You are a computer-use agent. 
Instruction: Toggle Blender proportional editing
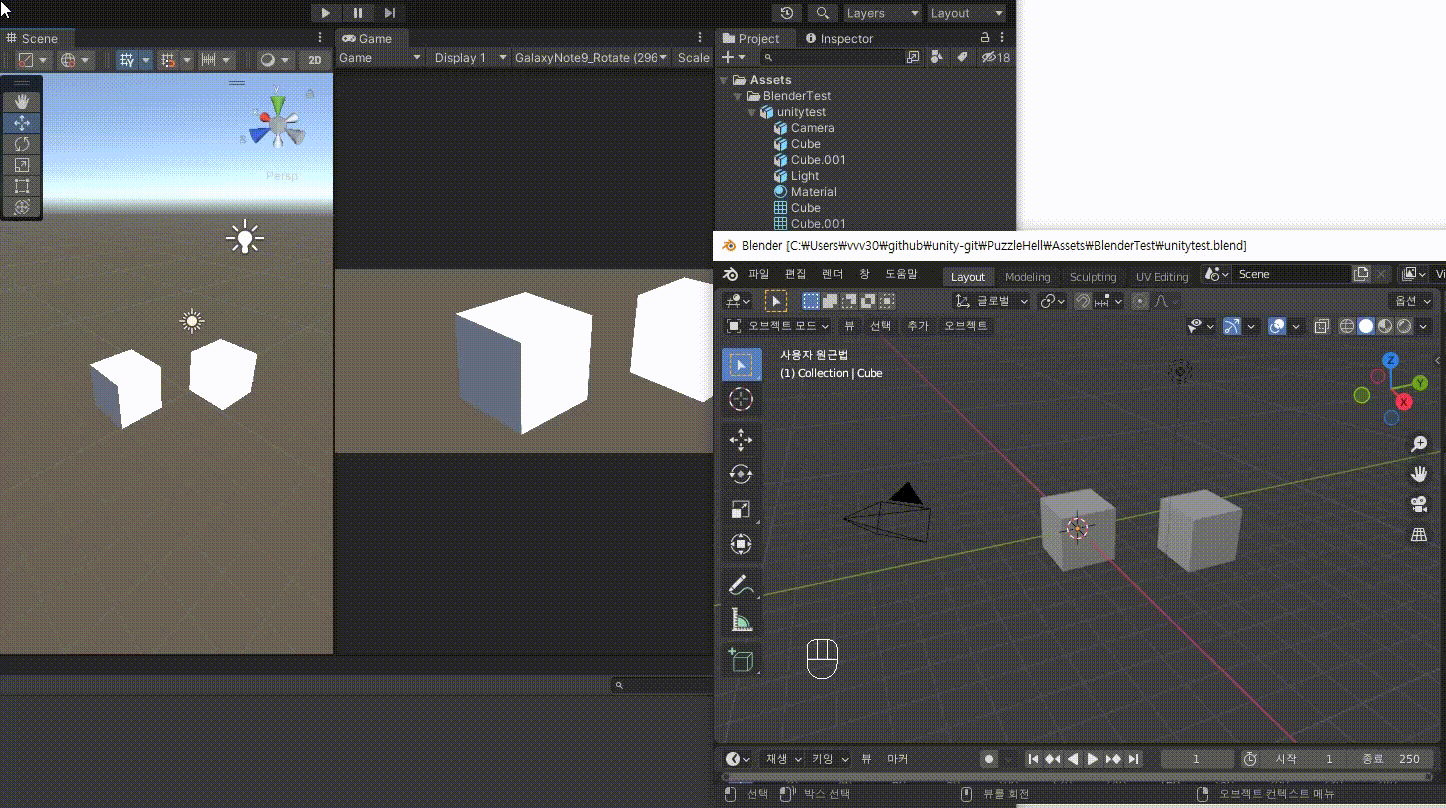click(1140, 301)
